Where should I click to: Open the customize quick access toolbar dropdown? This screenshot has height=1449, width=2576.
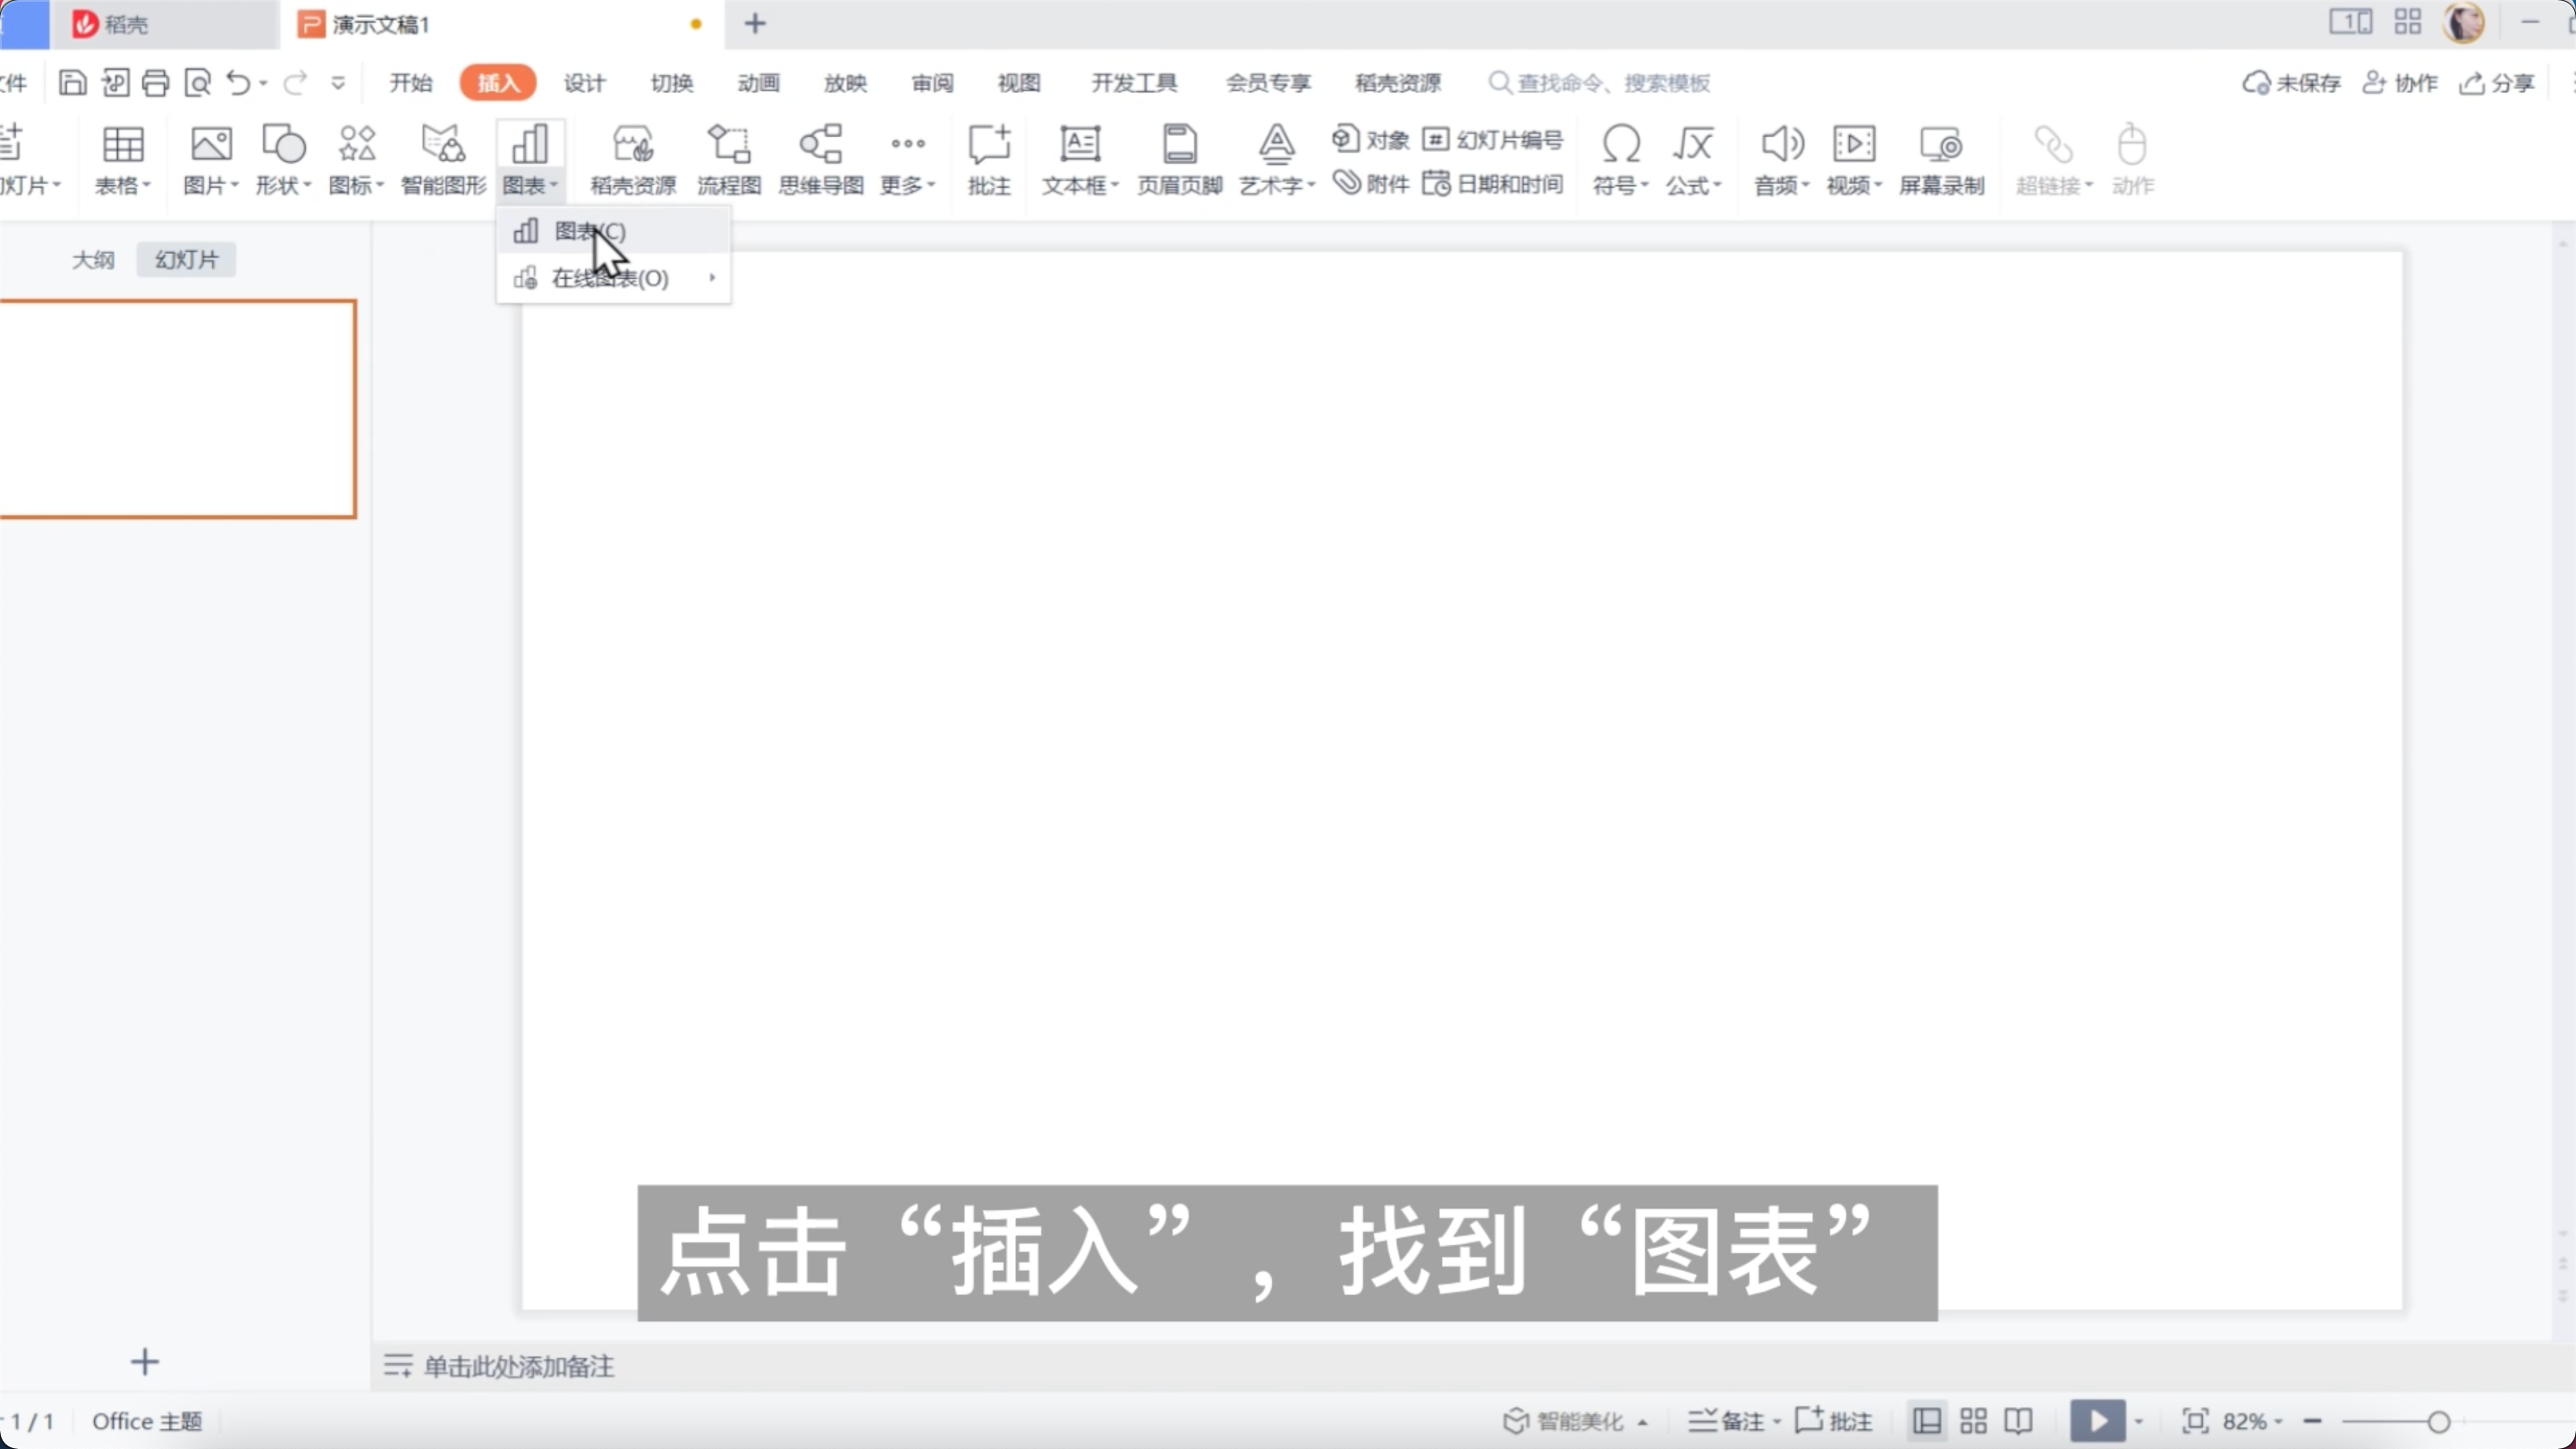pyautogui.click(x=338, y=83)
